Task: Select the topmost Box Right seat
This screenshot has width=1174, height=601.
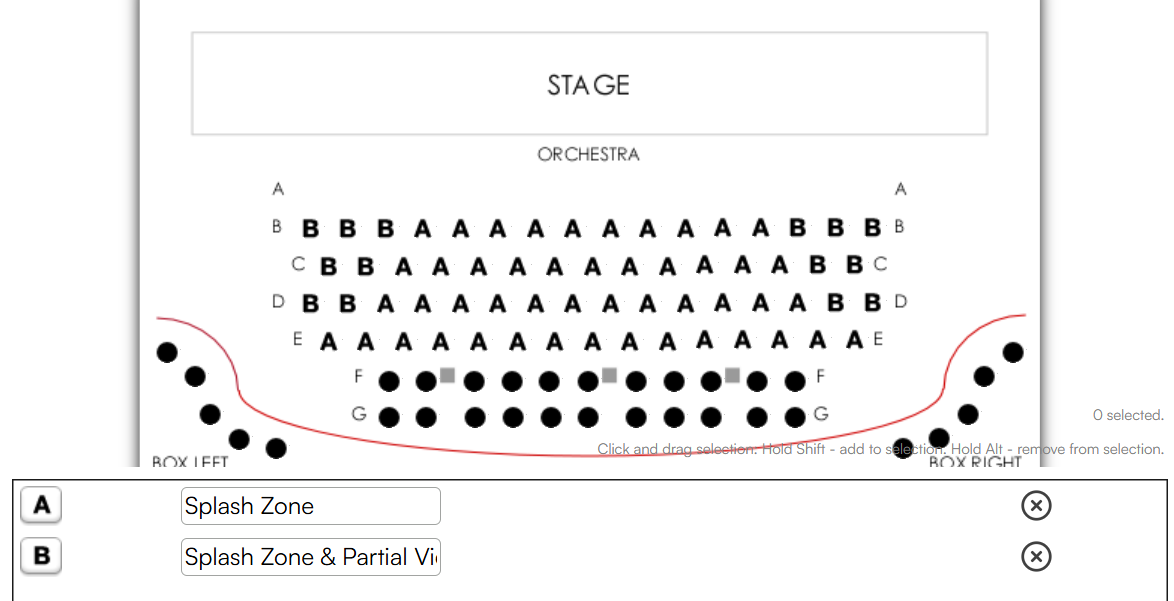Action: pyautogui.click(x=1013, y=352)
